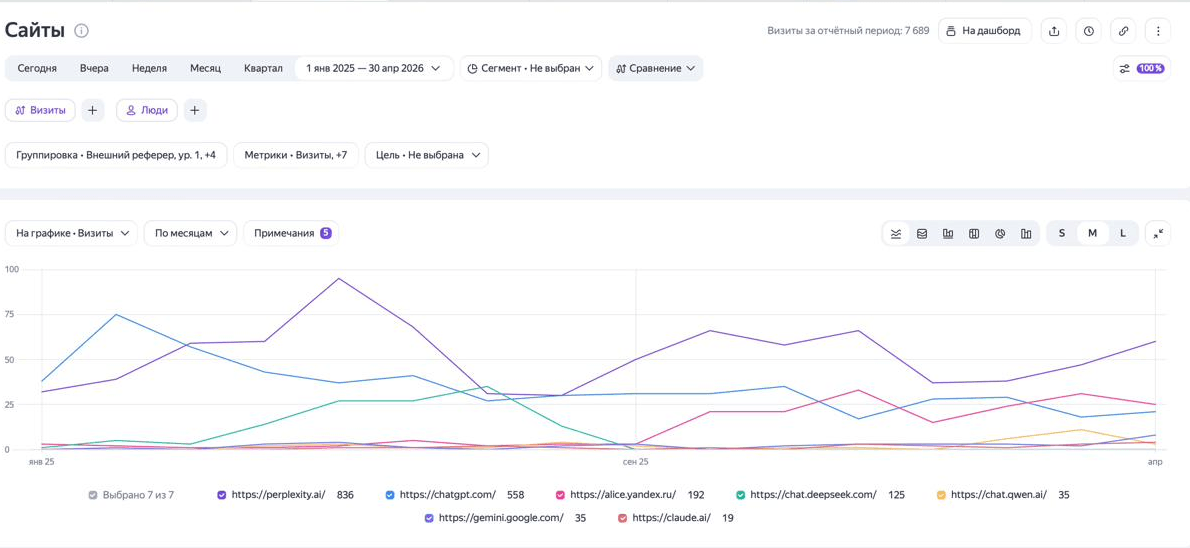Open По месяцам grouping dropdown
The height and width of the screenshot is (548, 1190).
190,233
